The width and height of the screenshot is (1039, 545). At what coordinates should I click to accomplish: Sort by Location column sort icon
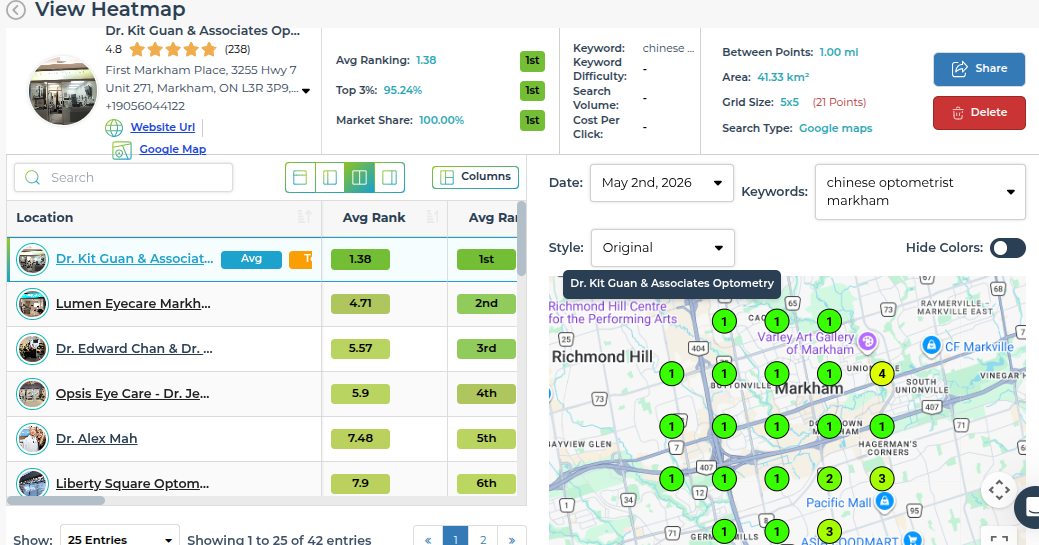pos(304,217)
